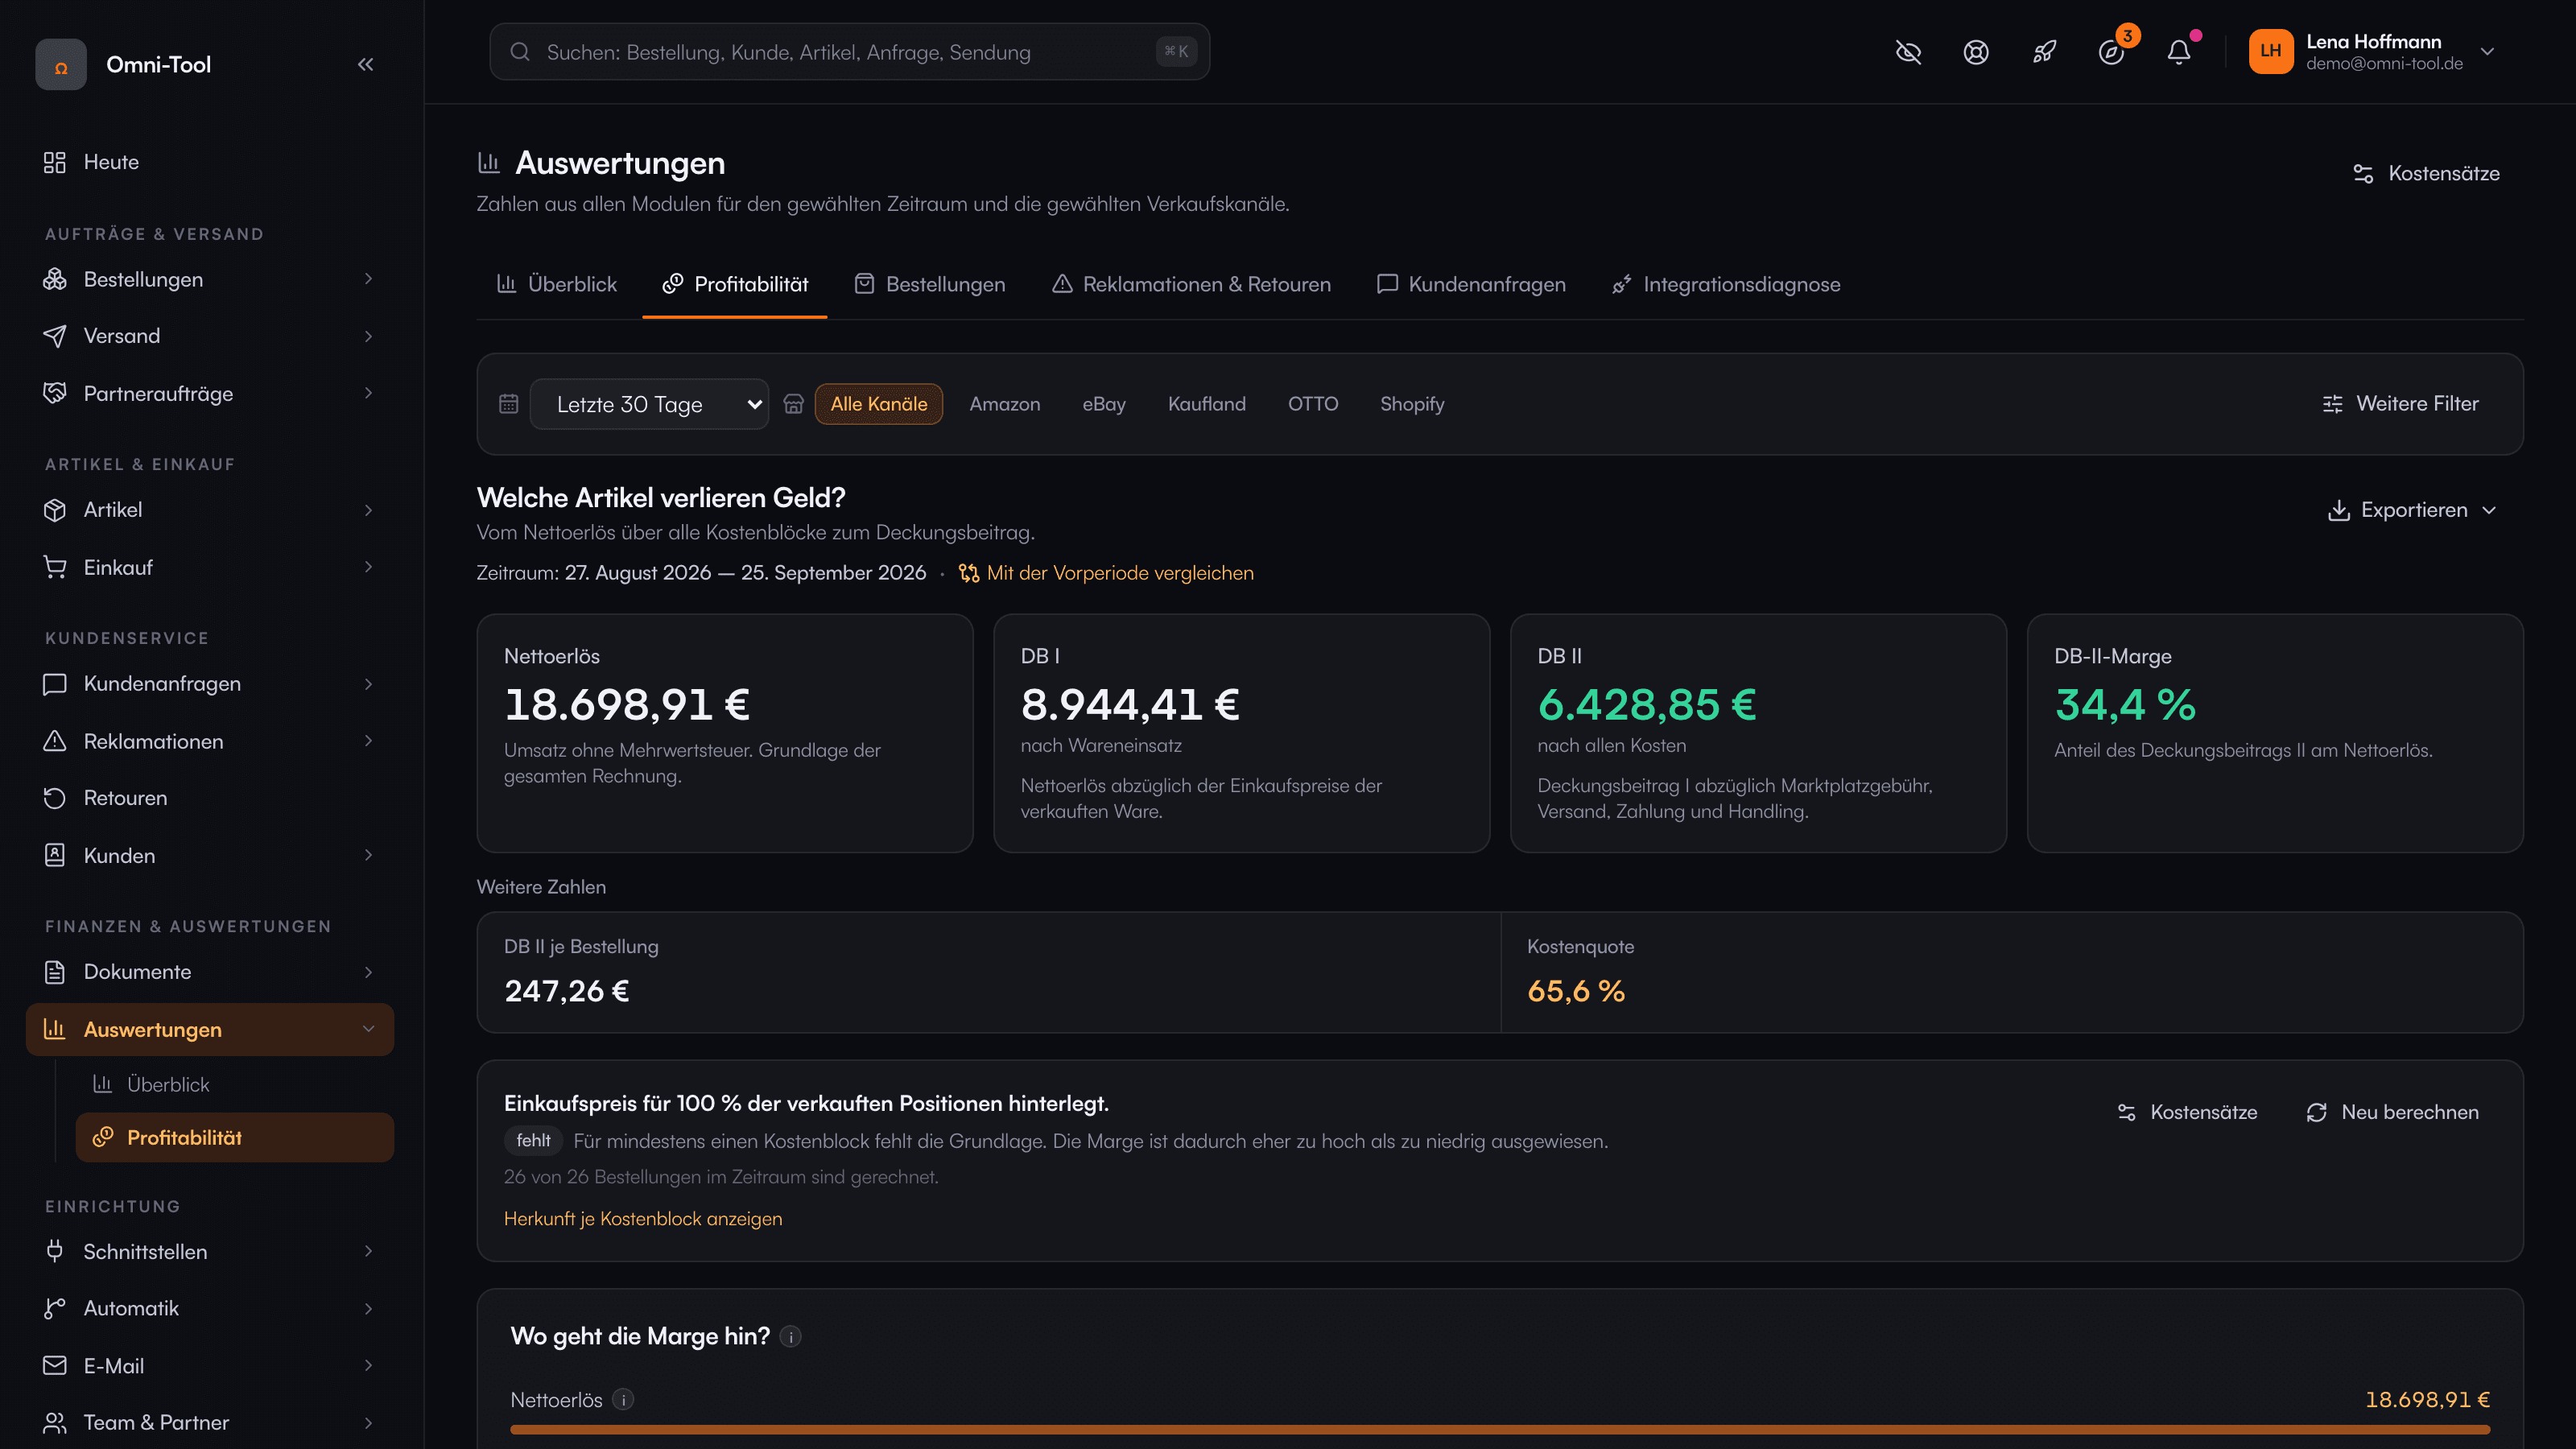Viewport: 2576px width, 1449px height.
Task: Focus the search field for Bestellung, Kunde
Action: click(x=849, y=52)
